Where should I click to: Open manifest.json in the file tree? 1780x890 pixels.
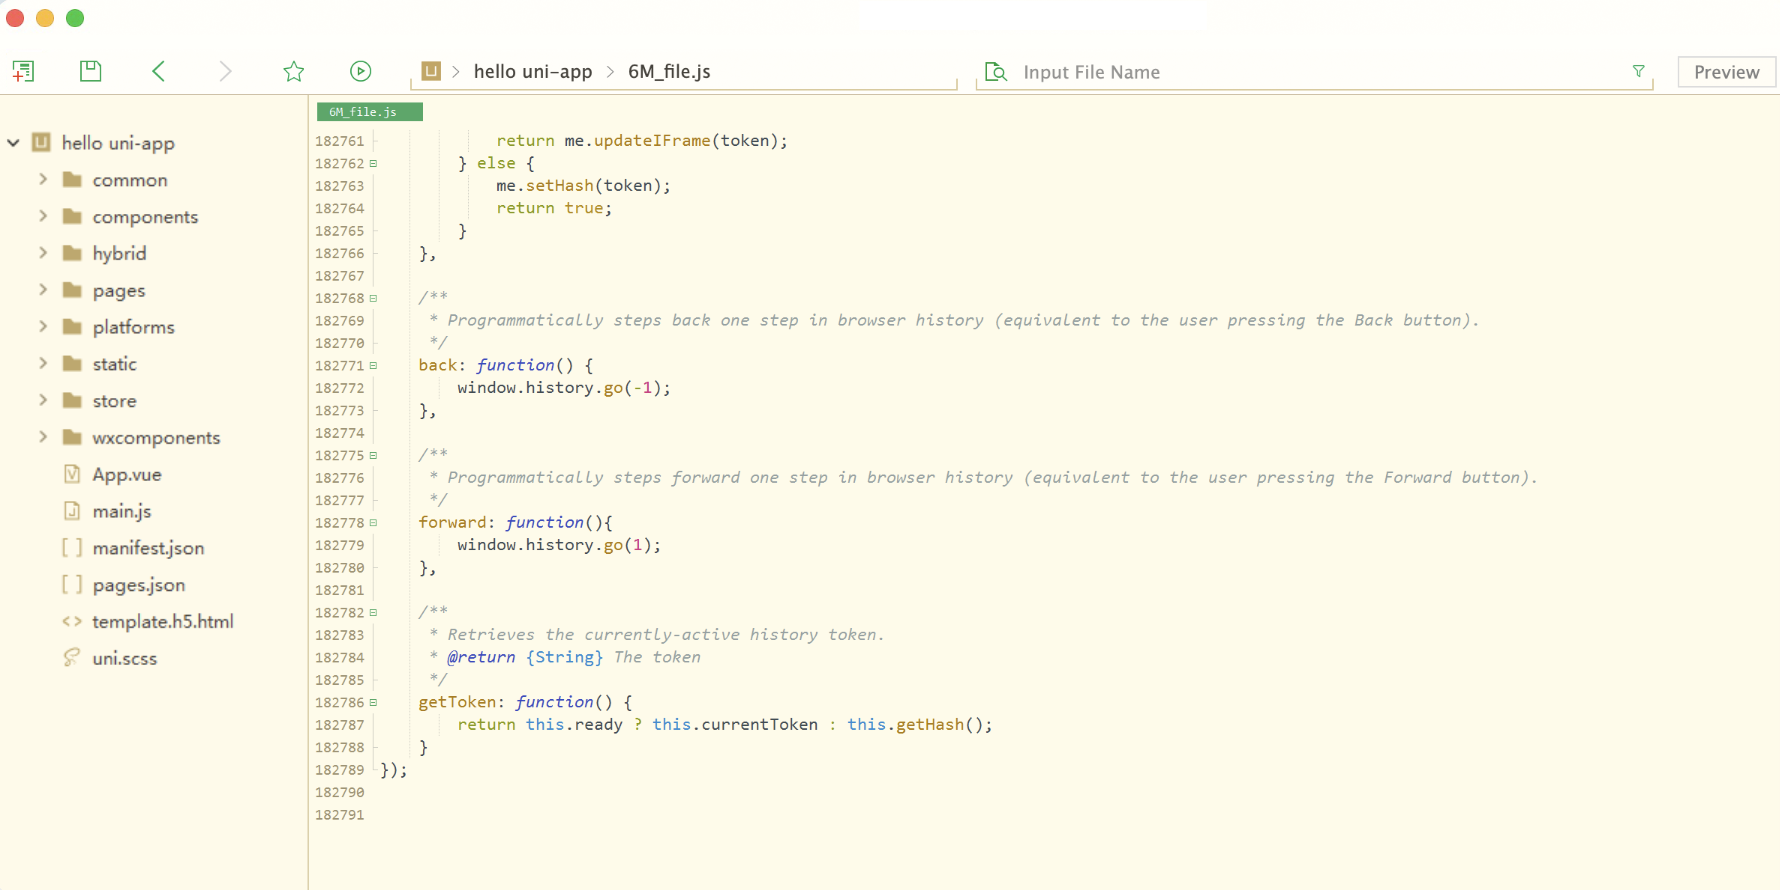click(148, 548)
